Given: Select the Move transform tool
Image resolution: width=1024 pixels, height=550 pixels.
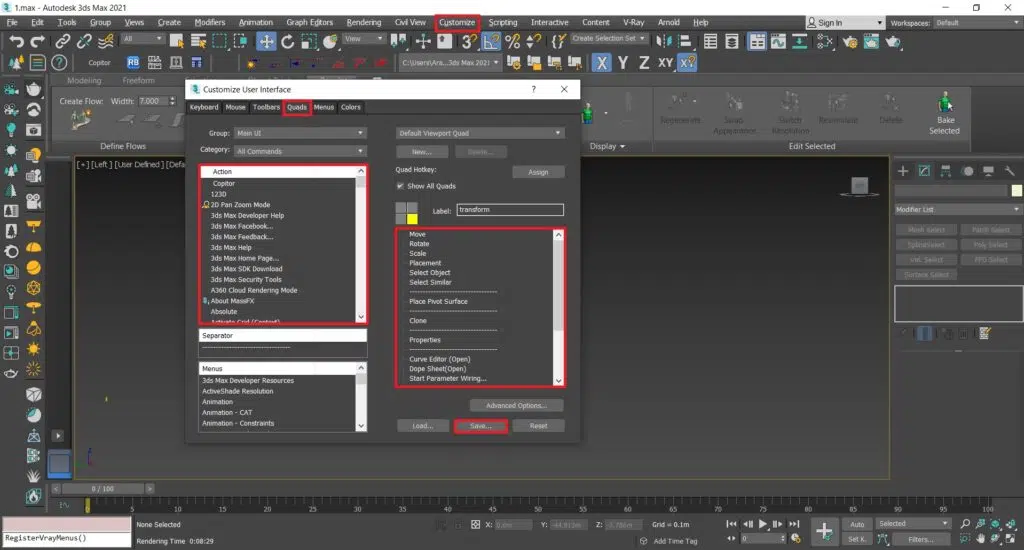Looking at the screenshot, I should click(x=266, y=41).
